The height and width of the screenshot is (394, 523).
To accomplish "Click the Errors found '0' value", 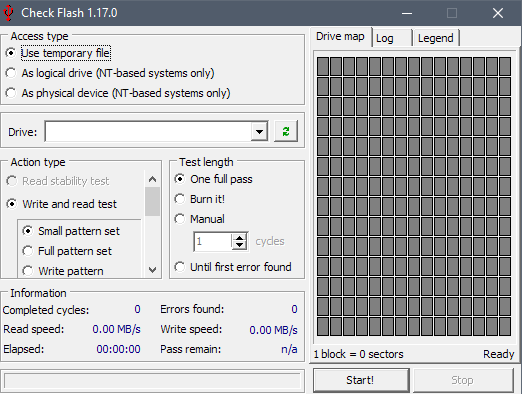I will coord(294,309).
